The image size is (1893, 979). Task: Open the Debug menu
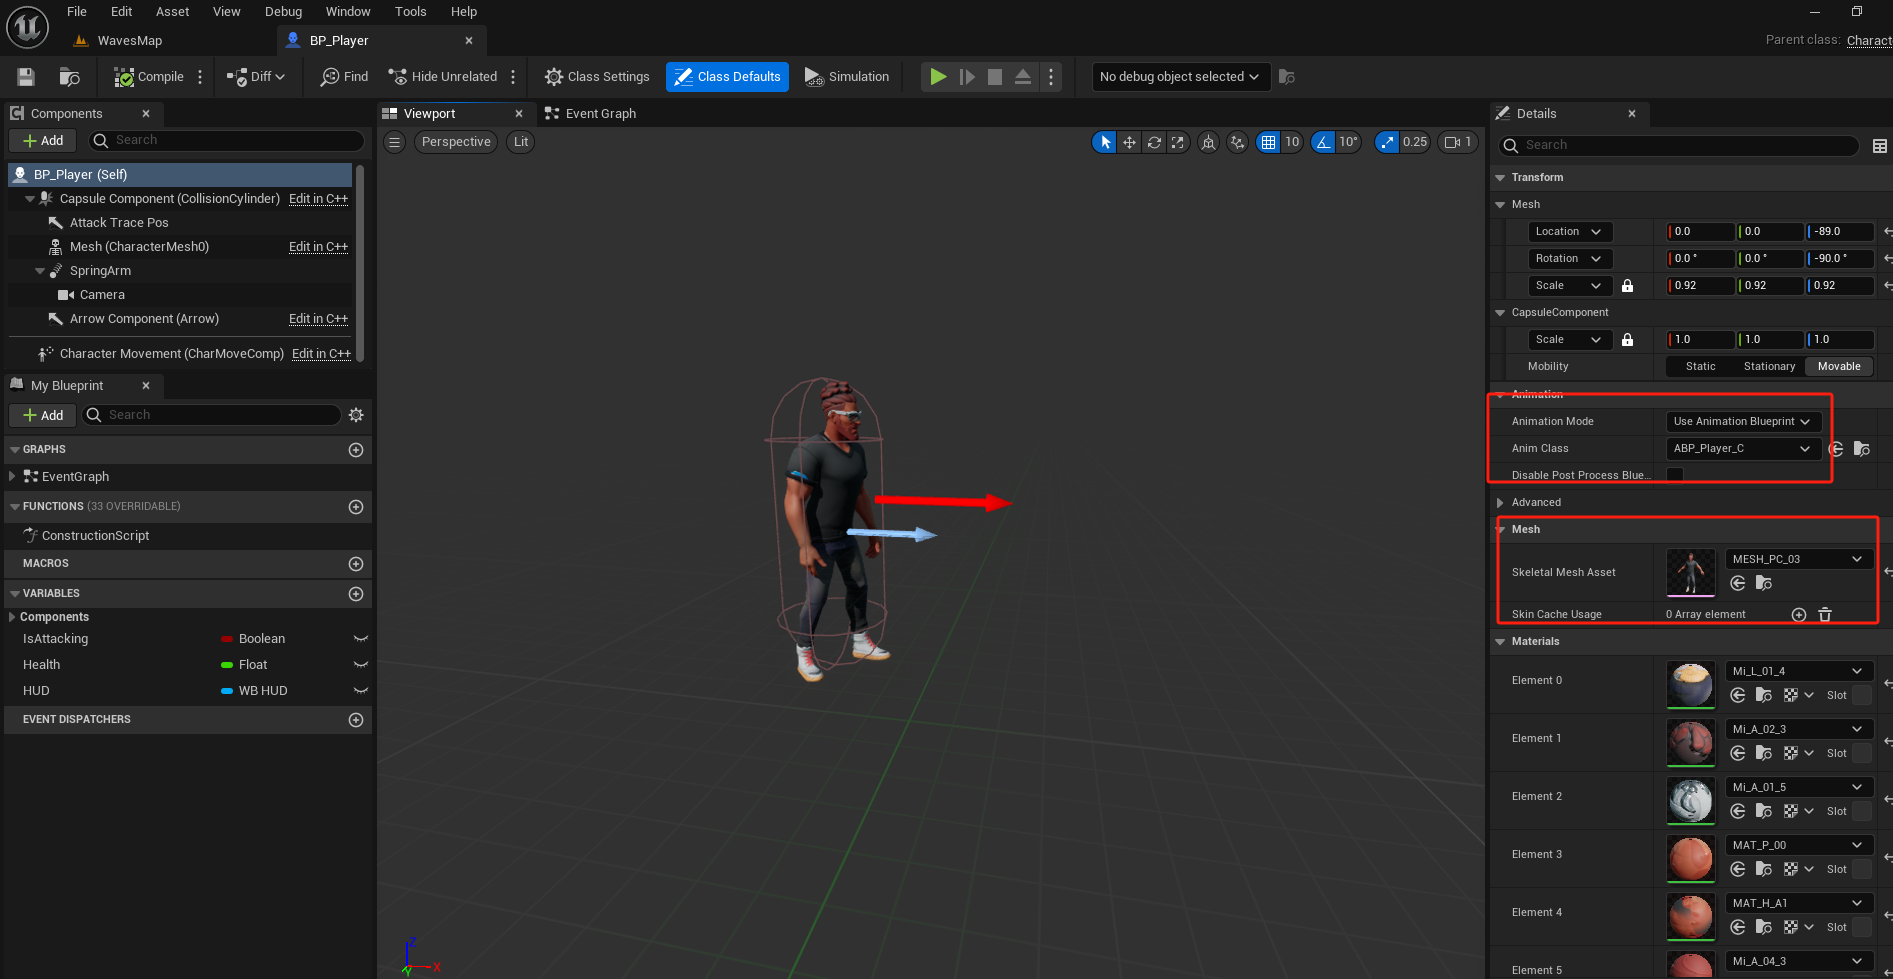tap(283, 12)
